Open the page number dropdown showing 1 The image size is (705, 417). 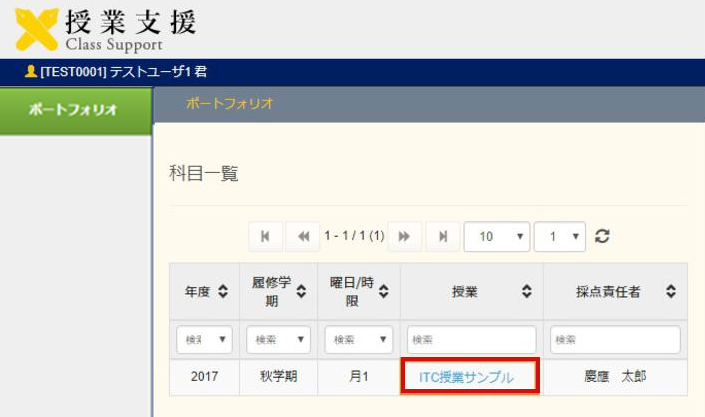[560, 237]
